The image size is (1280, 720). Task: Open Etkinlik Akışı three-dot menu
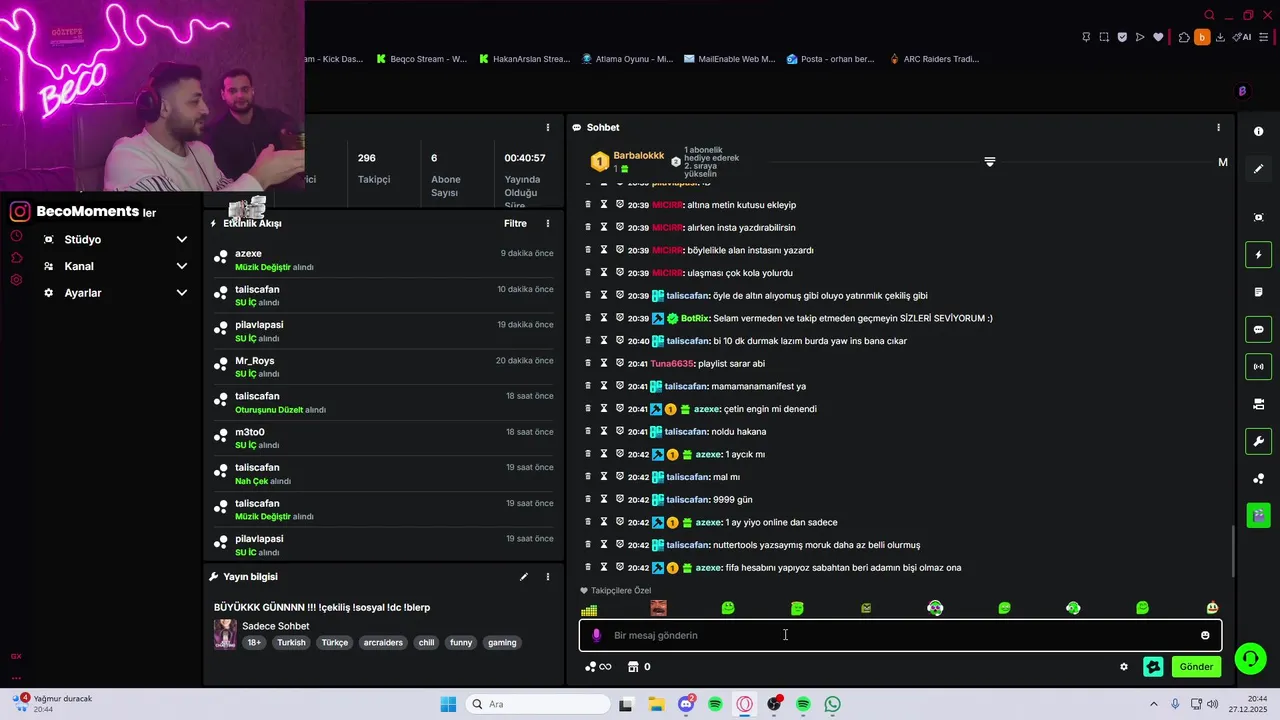[x=548, y=223]
